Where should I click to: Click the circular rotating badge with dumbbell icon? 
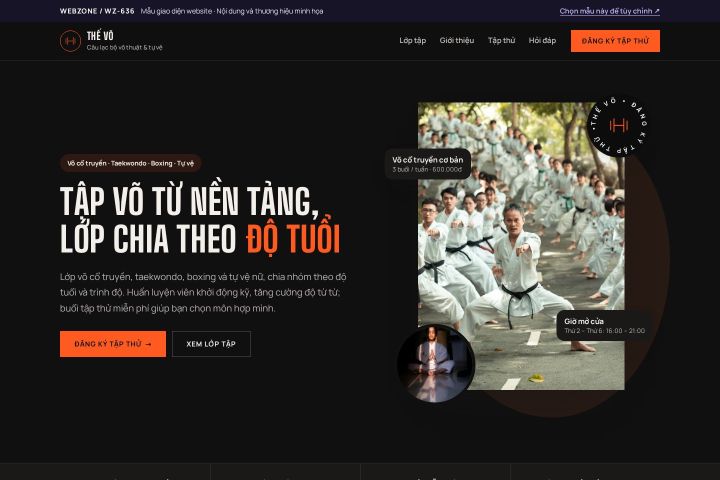619,125
